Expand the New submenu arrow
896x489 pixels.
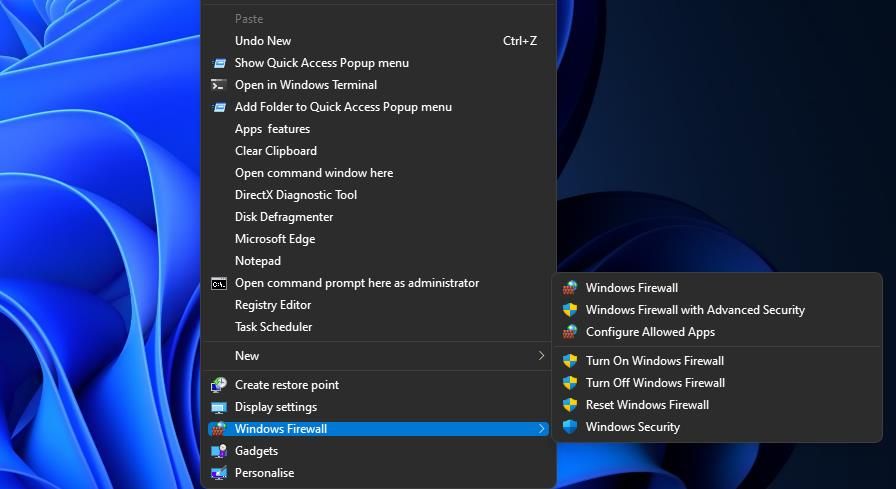pyautogui.click(x=541, y=356)
